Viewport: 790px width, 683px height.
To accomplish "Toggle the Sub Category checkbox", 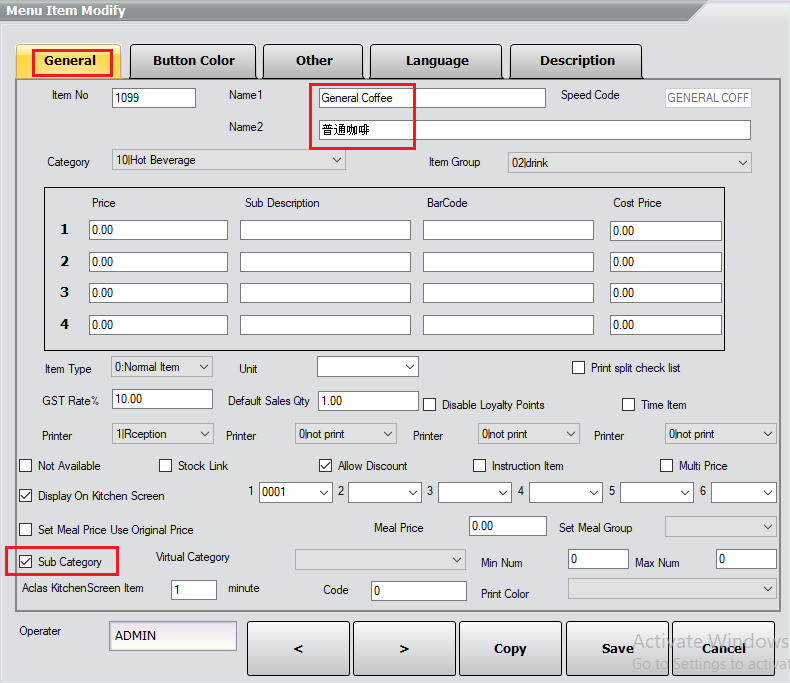I will pos(26,562).
